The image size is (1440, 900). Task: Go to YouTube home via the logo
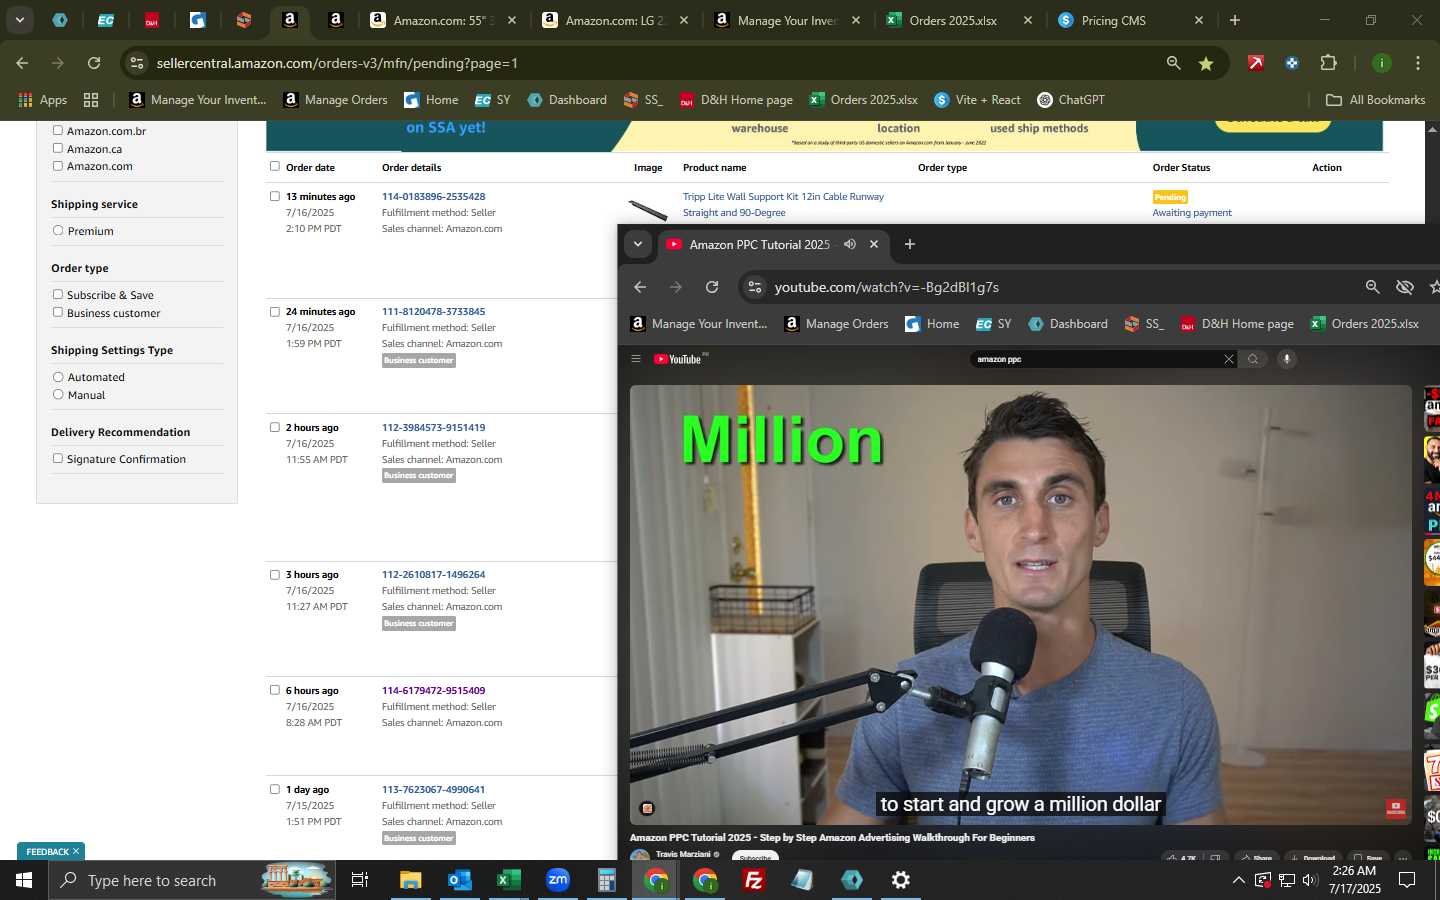[680, 359]
